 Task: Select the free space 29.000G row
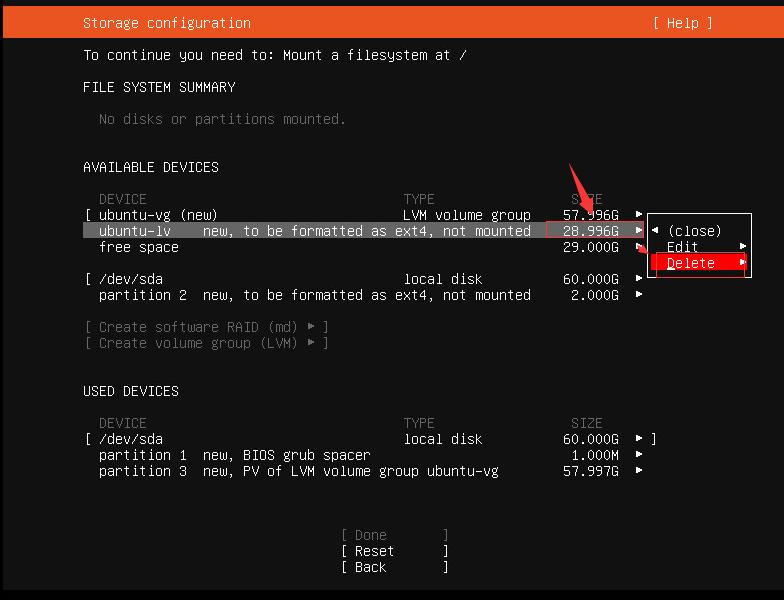click(x=139, y=247)
